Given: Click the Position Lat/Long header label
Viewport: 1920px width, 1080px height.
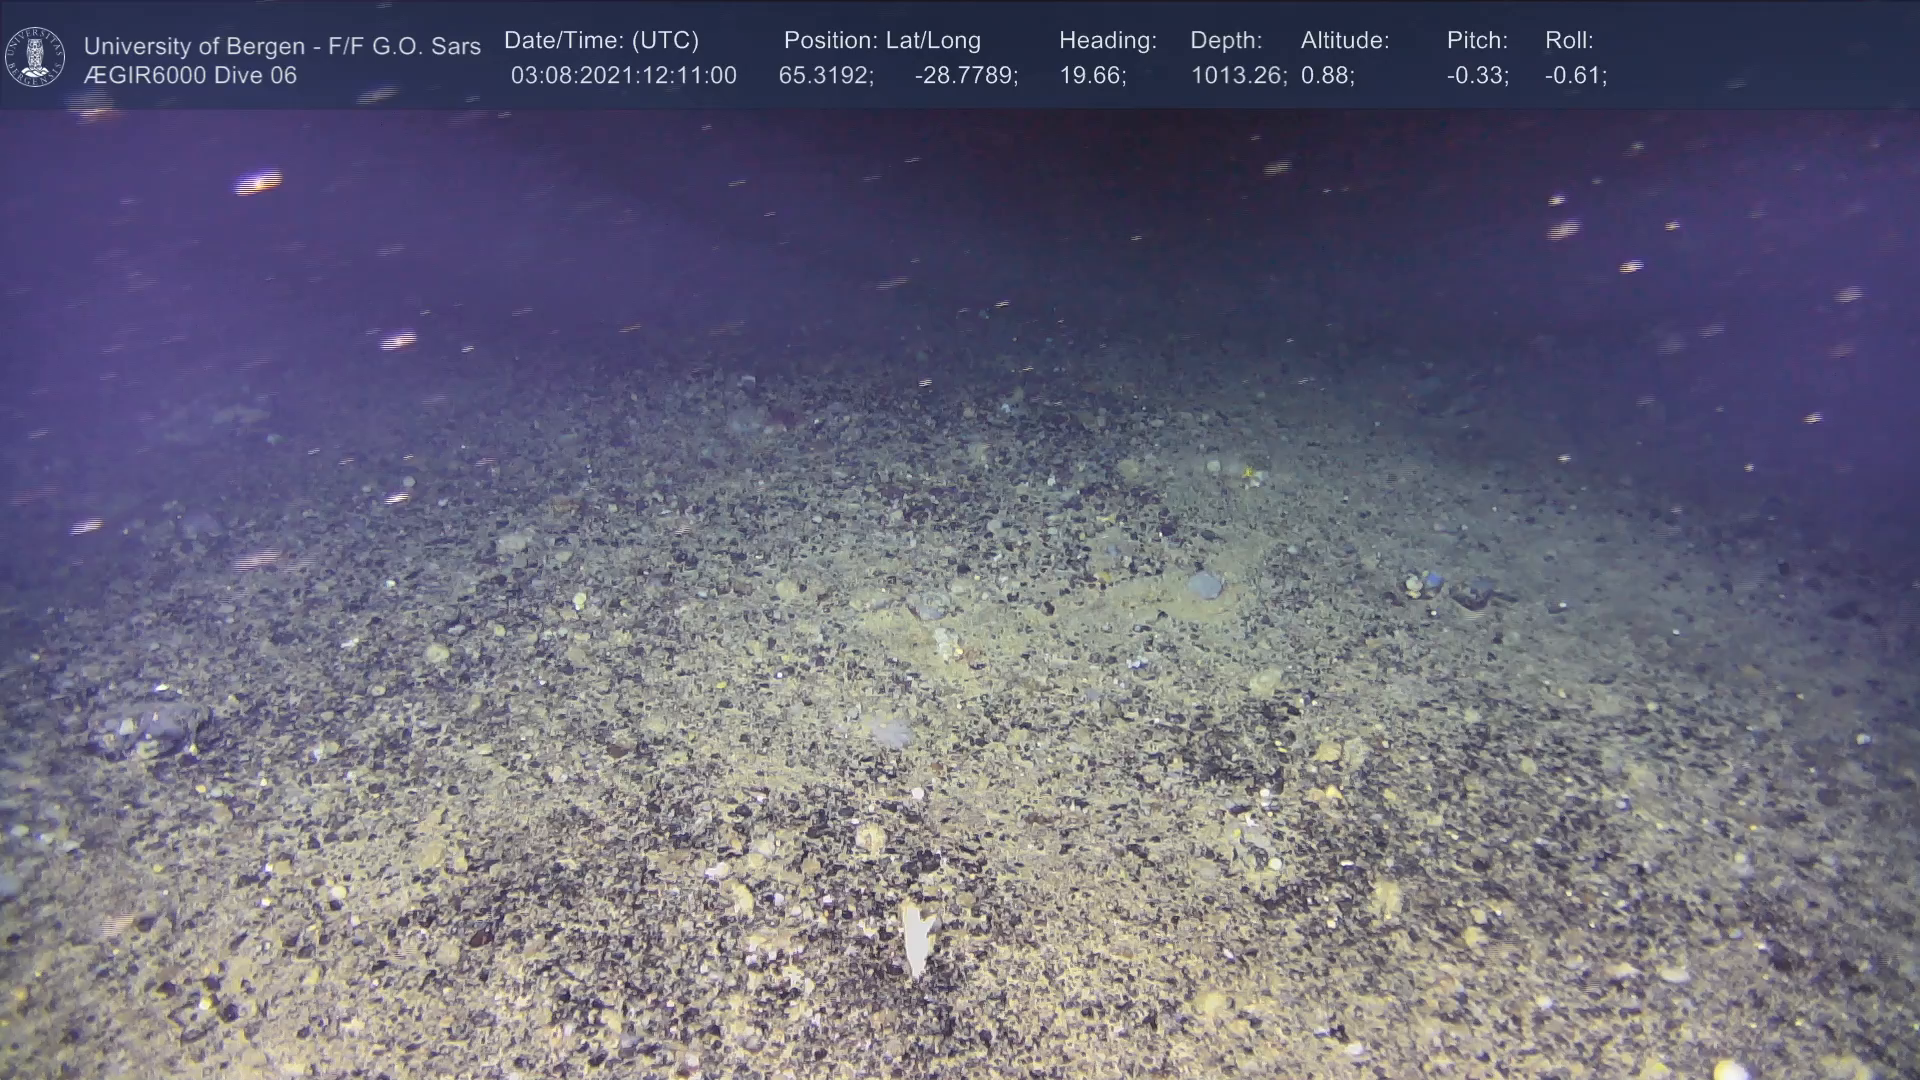Looking at the screenshot, I should coord(882,41).
